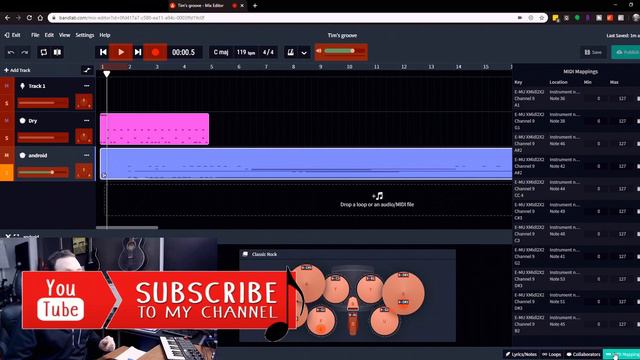Screen dimensions: 640x360
Task: Open the View menu
Action: coord(64,35)
